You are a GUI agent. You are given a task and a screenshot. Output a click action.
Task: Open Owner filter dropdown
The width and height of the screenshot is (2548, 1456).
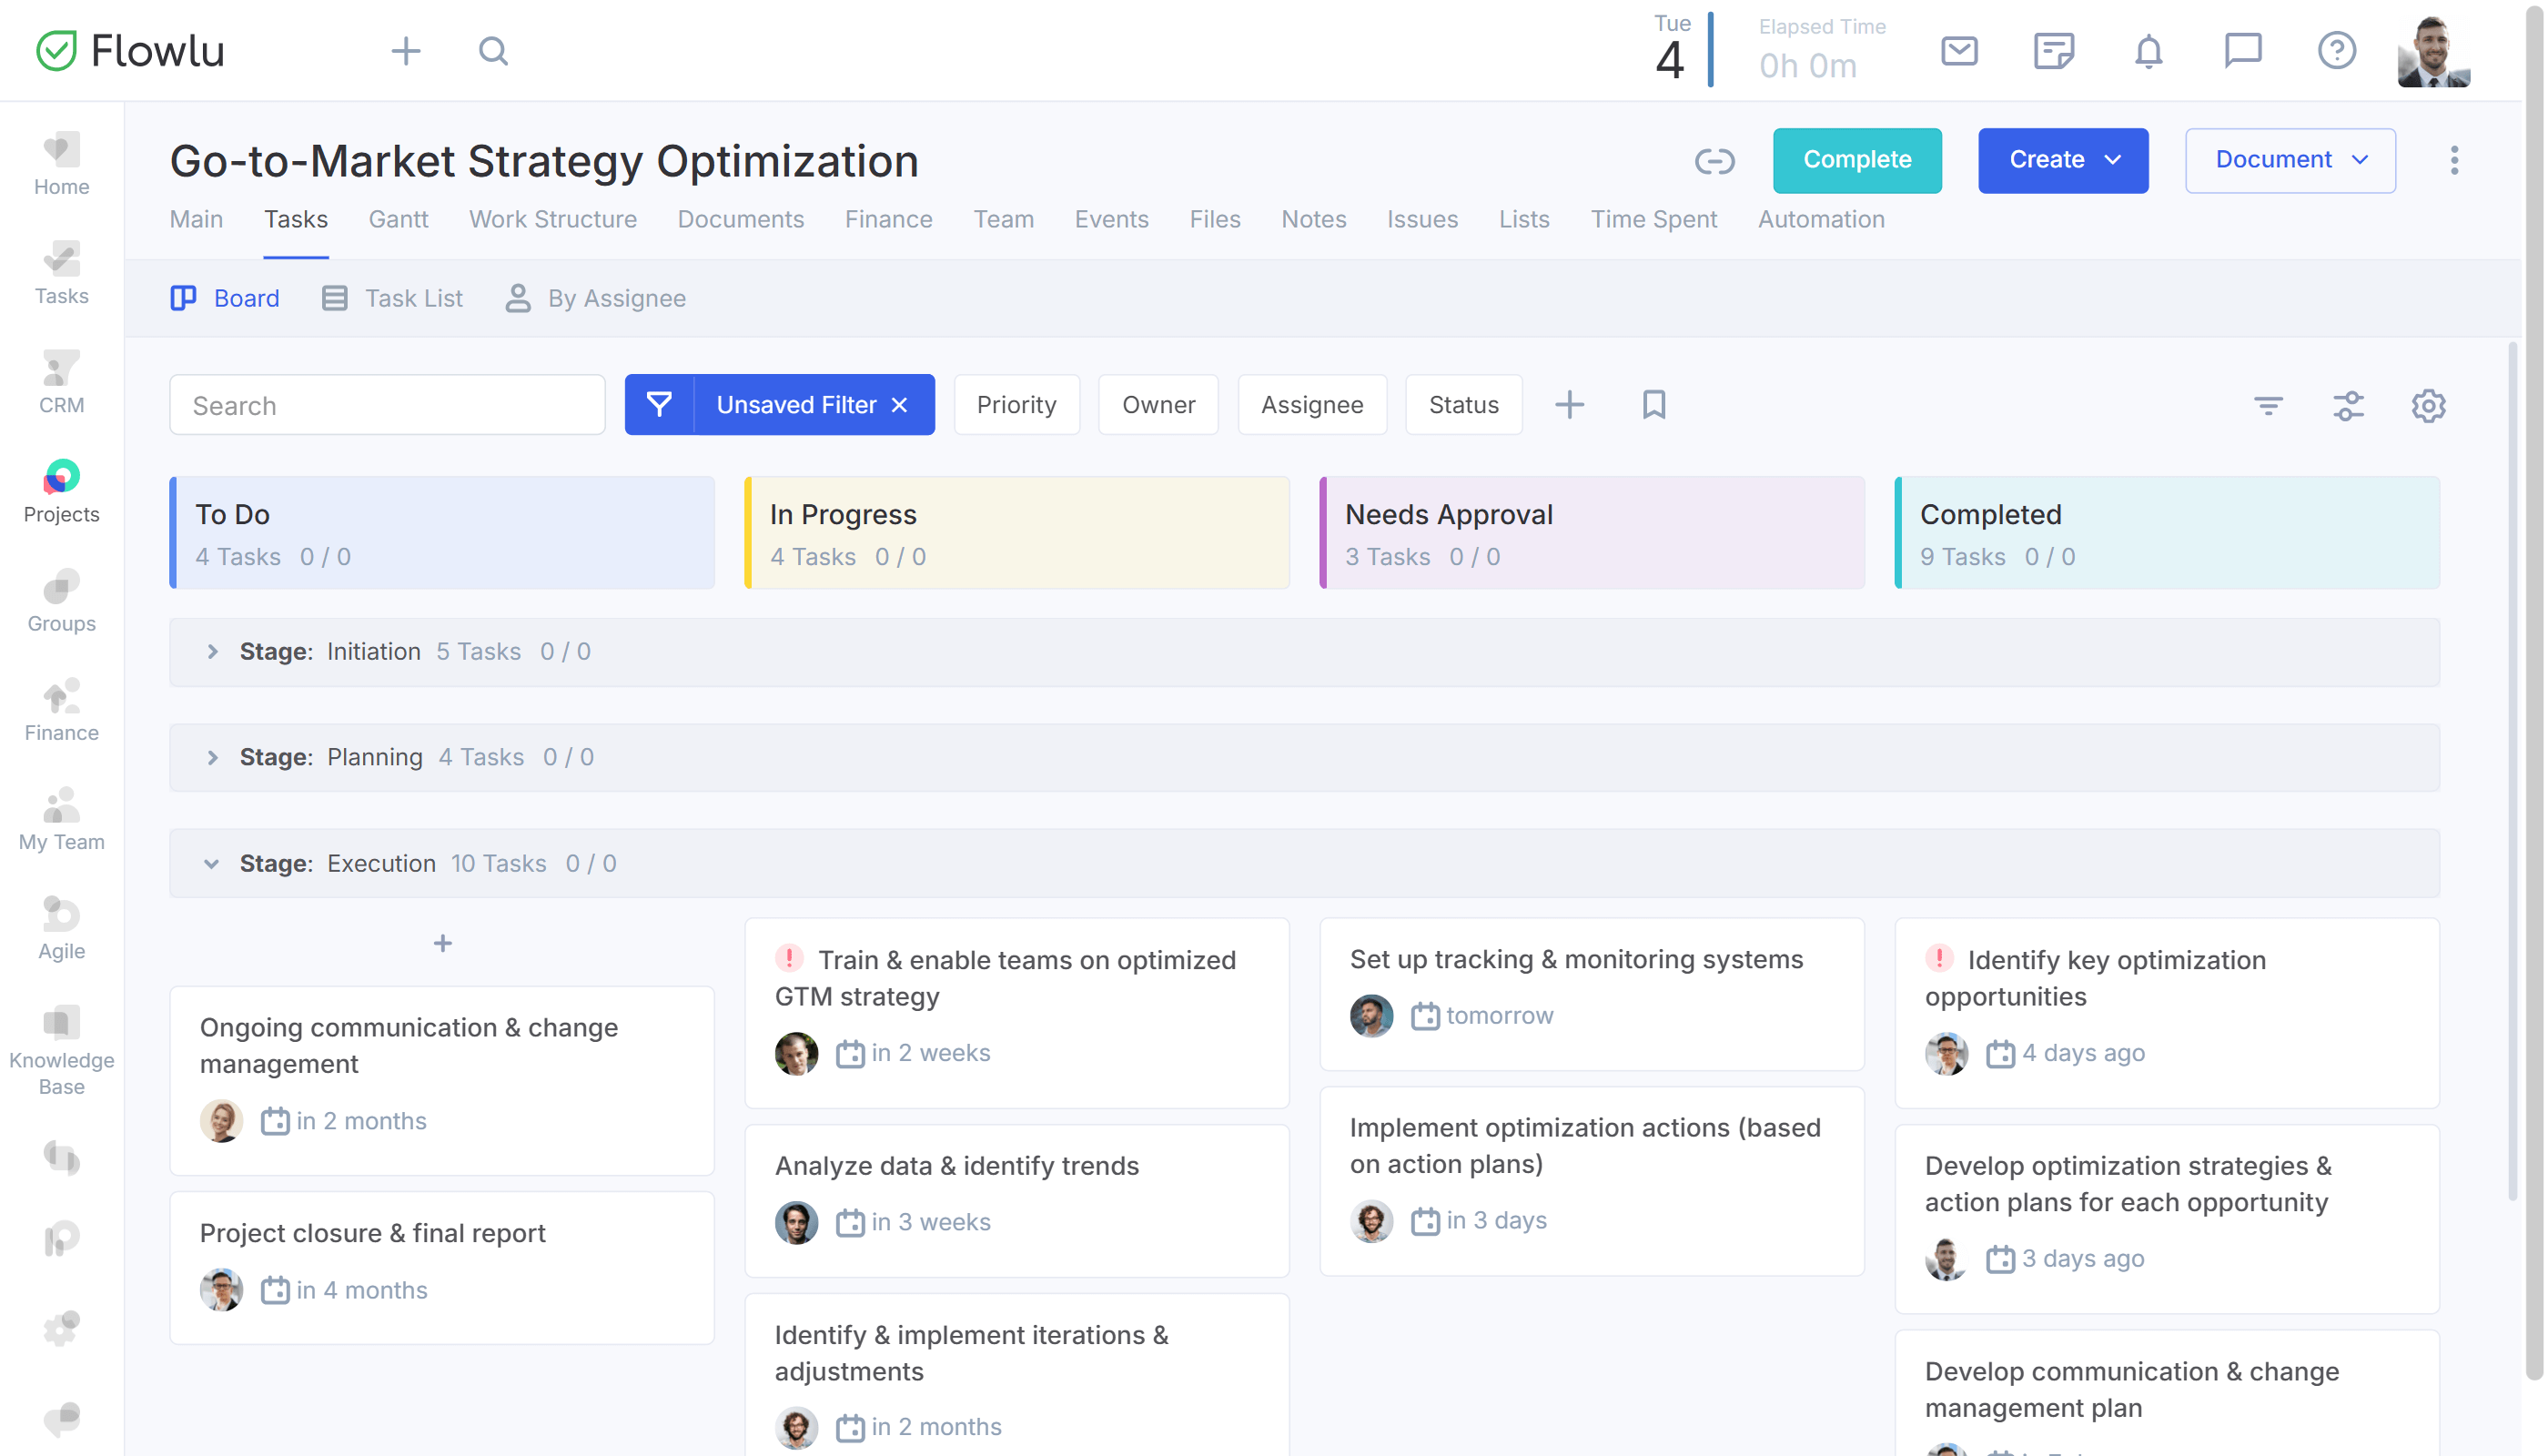coord(1158,405)
